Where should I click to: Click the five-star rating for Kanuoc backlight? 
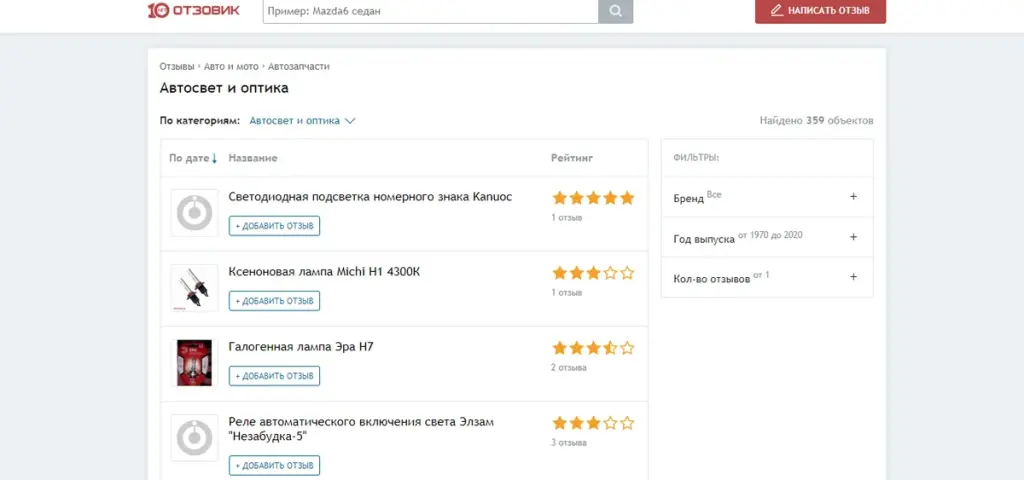tap(593, 198)
